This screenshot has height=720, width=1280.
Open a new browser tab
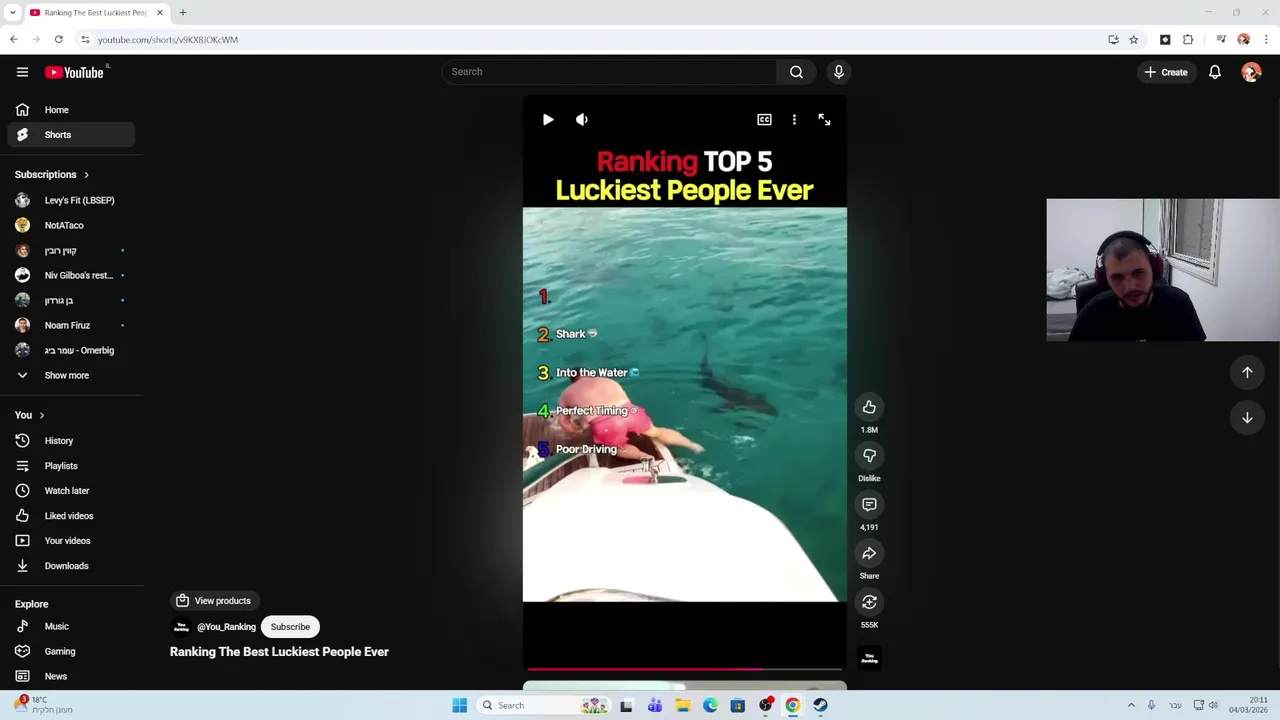click(183, 13)
